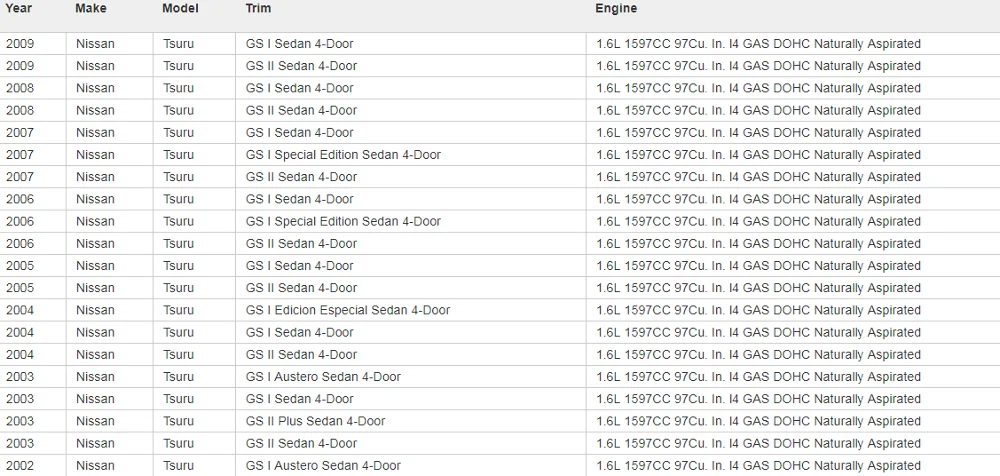Click the 2006 GS I Special Edition trim

point(343,221)
